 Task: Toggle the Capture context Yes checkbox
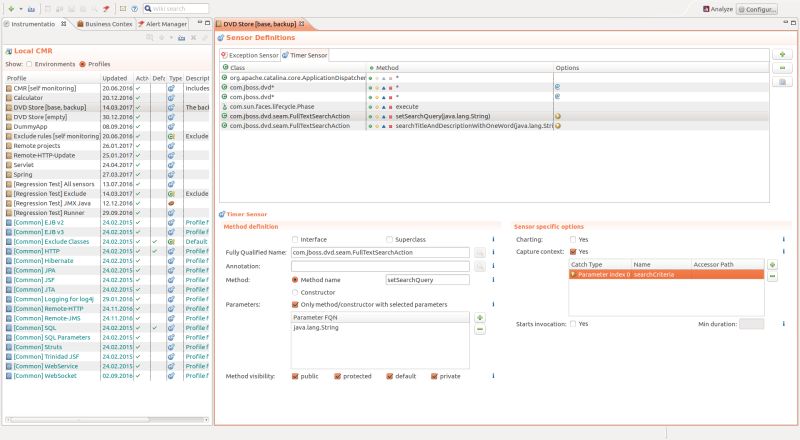point(573,252)
